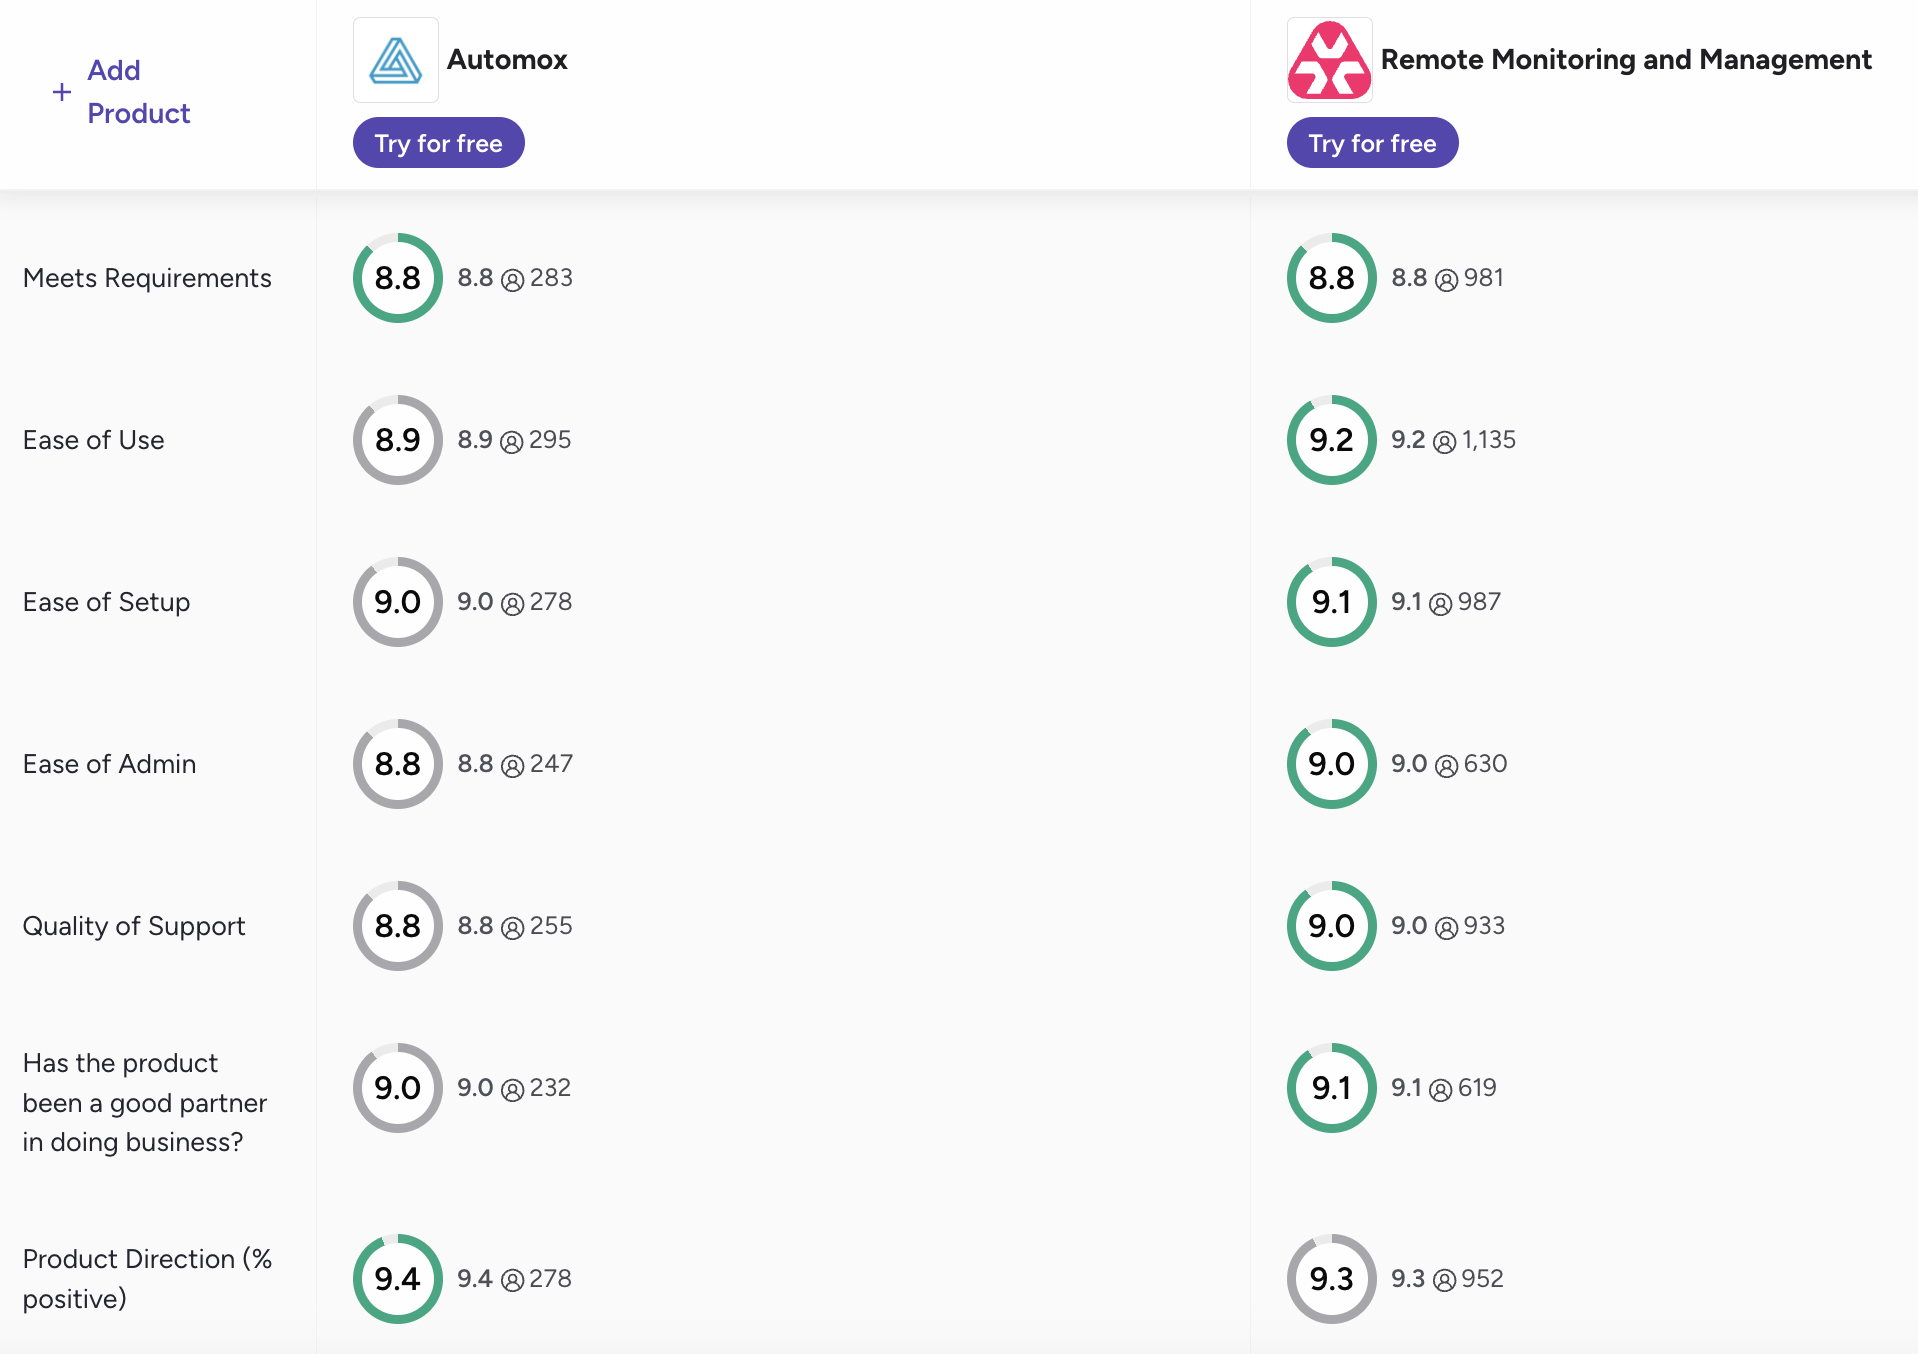Click Try for free under Remote Monitoring
Viewport: 1918px width, 1354px height.
click(x=1373, y=143)
